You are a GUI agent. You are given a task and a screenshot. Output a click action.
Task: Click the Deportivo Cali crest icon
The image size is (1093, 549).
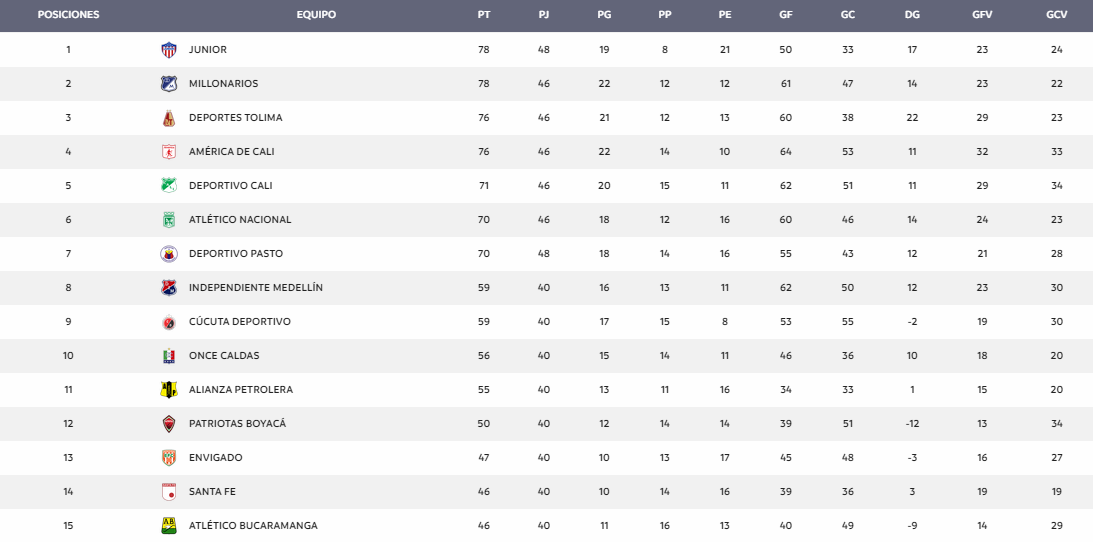click(x=169, y=186)
